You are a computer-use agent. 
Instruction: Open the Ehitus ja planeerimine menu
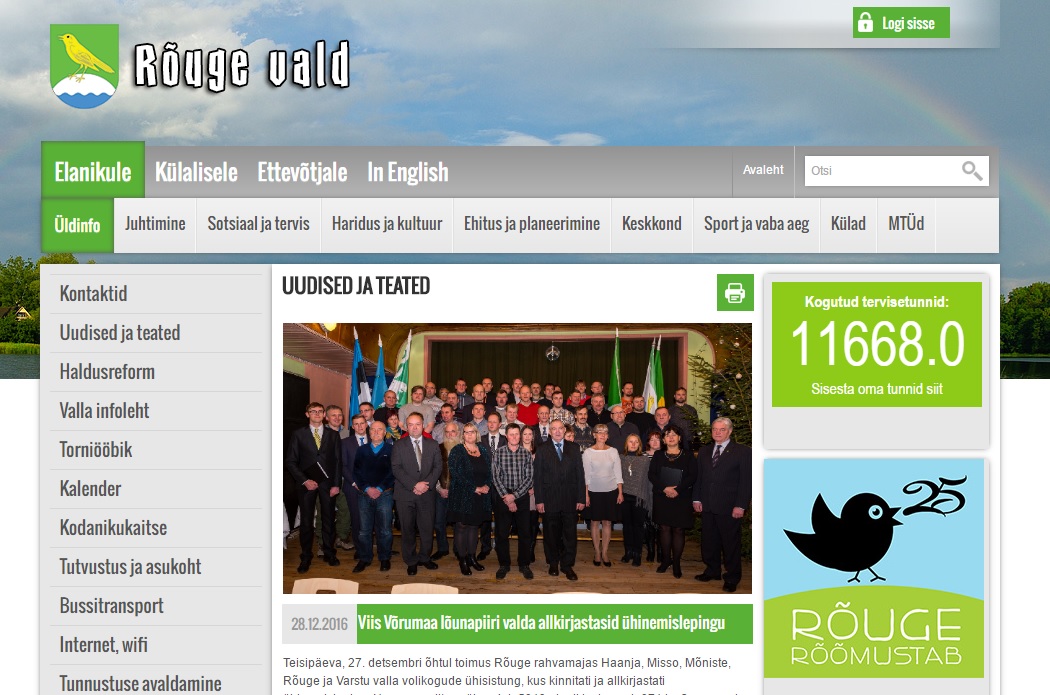point(532,224)
